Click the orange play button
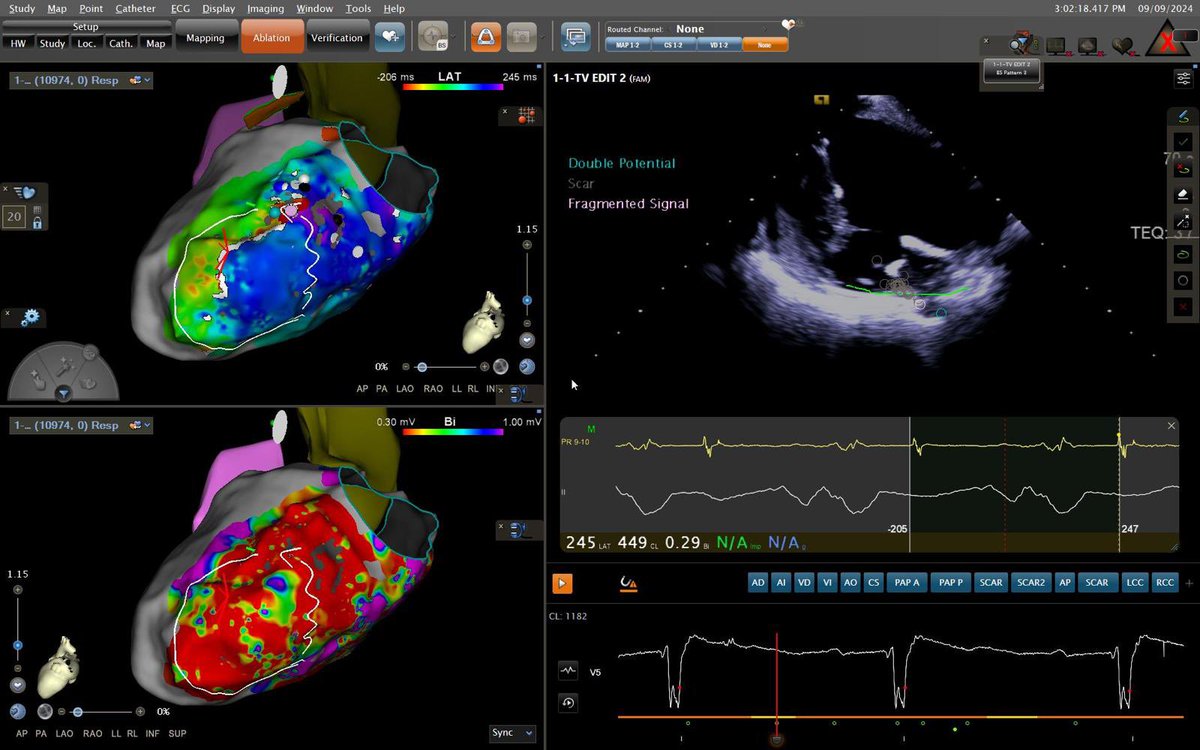The width and height of the screenshot is (1200, 750). click(562, 582)
